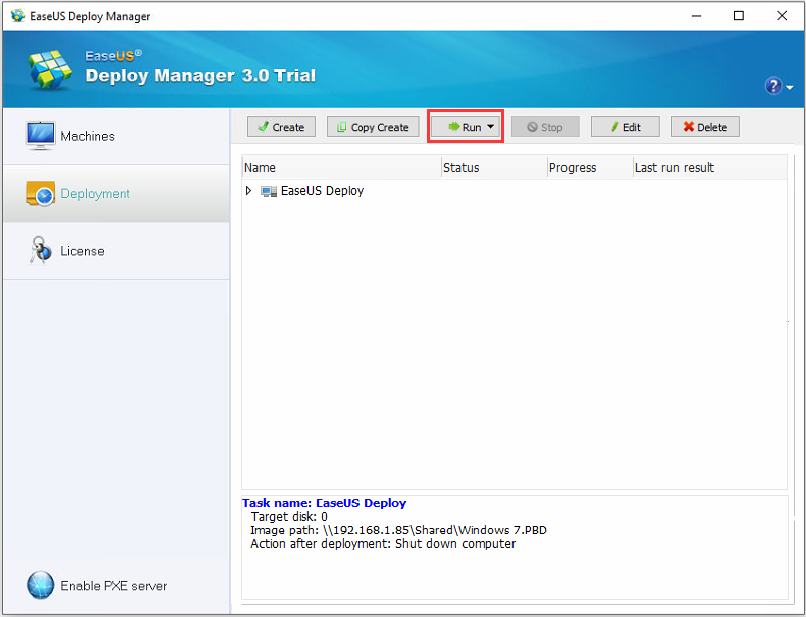This screenshot has width=806, height=617.
Task: Open the help menu dropdown arrow
Action: (x=790, y=88)
